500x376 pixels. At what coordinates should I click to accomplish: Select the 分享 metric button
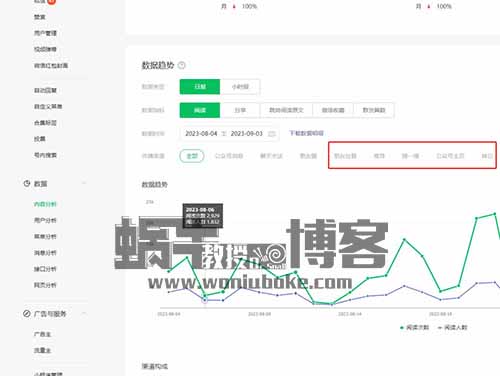coord(240,110)
